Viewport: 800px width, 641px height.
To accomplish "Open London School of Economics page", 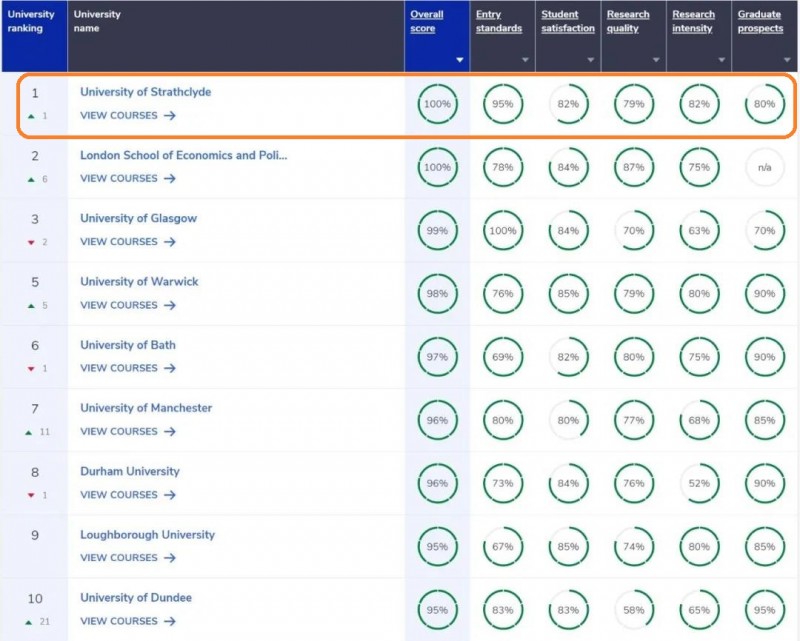I will (184, 155).
